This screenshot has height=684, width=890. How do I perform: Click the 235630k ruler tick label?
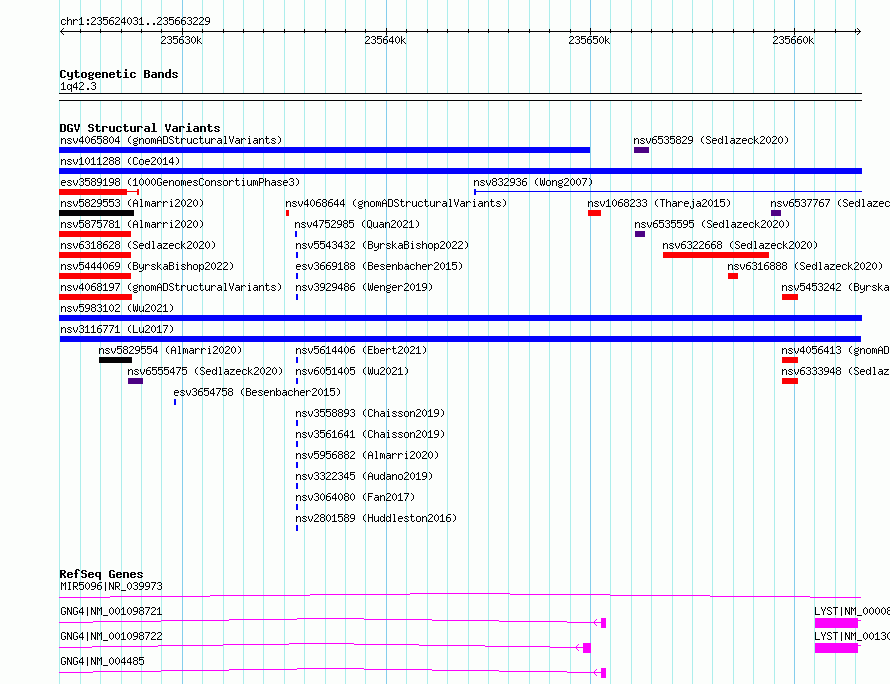tap(181, 40)
